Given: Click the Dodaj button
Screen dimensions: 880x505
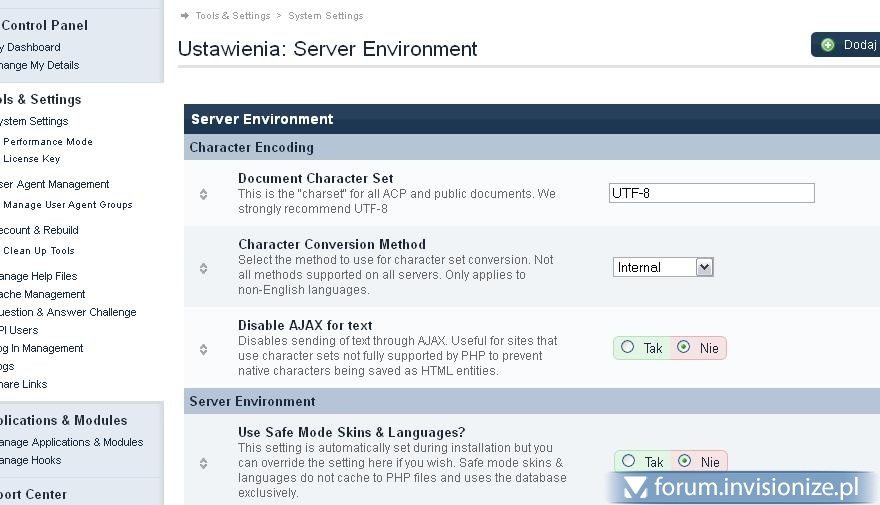Looking at the screenshot, I should [x=848, y=45].
